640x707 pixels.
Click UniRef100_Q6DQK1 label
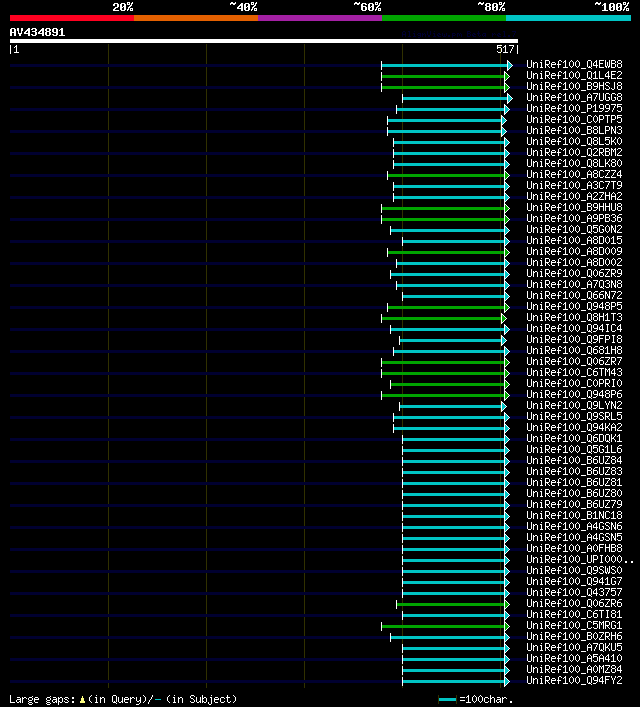(574, 438)
